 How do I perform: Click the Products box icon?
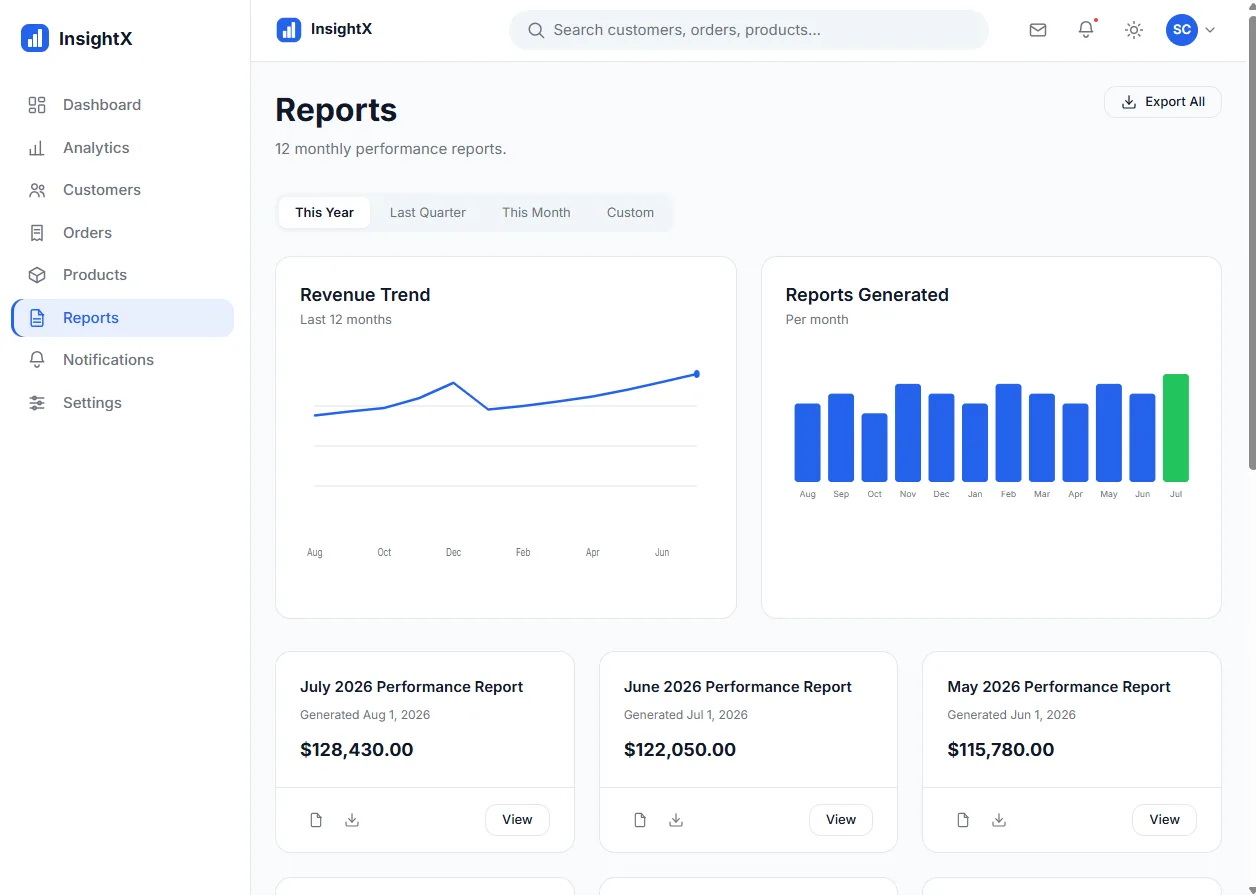(37, 275)
